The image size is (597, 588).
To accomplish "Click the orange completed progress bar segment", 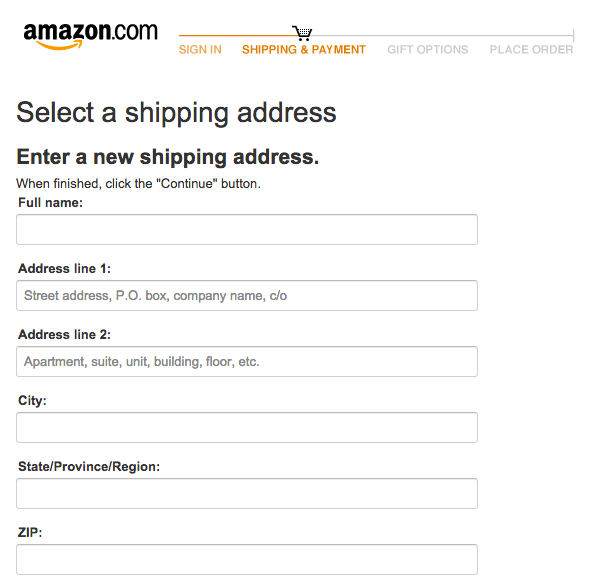I will (x=236, y=35).
